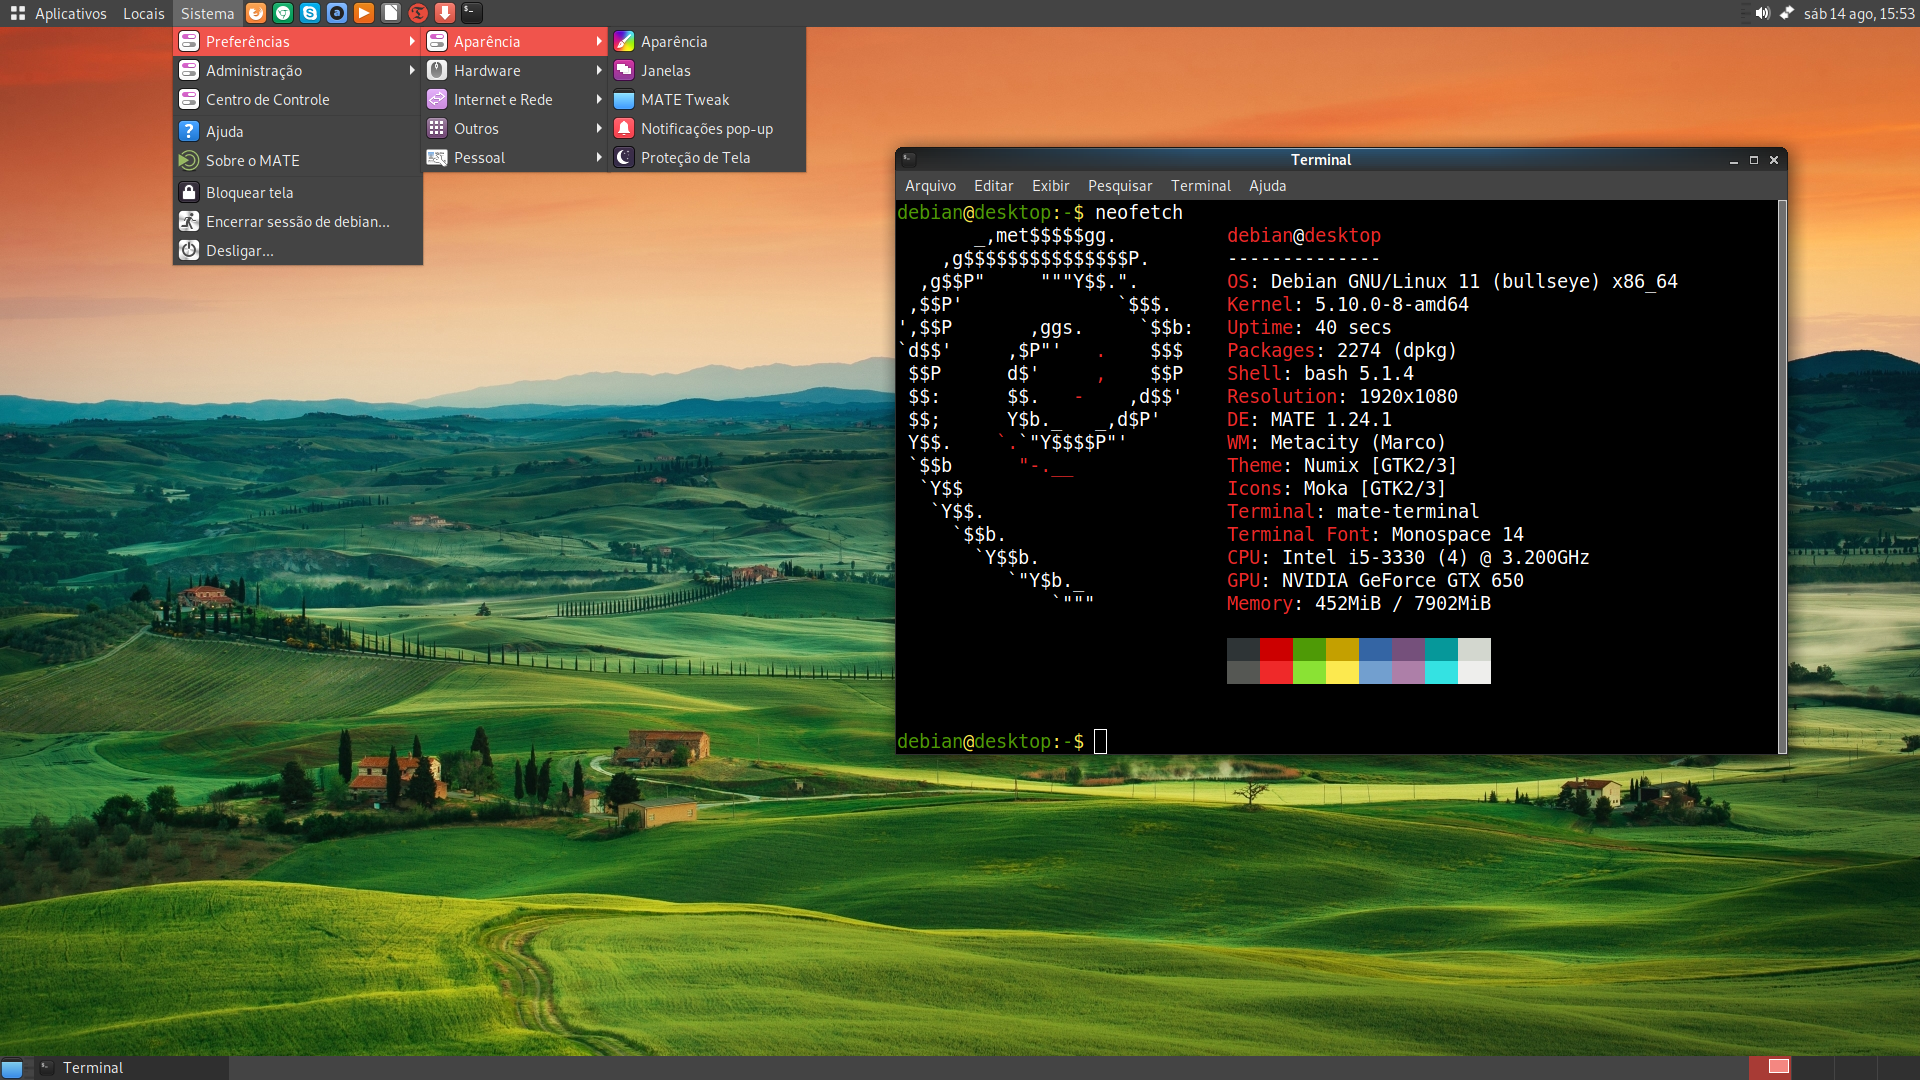Viewport: 1920px width, 1080px height.
Task: Choose Desligar... from Sistema menu
Action: click(x=298, y=250)
